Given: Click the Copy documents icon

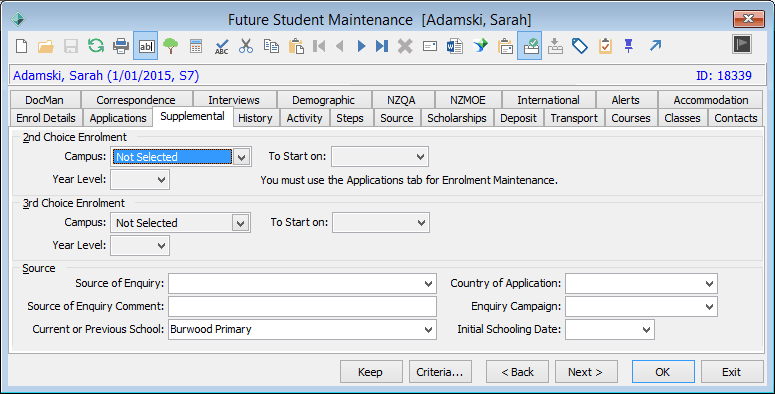Looking at the screenshot, I should [x=271, y=46].
